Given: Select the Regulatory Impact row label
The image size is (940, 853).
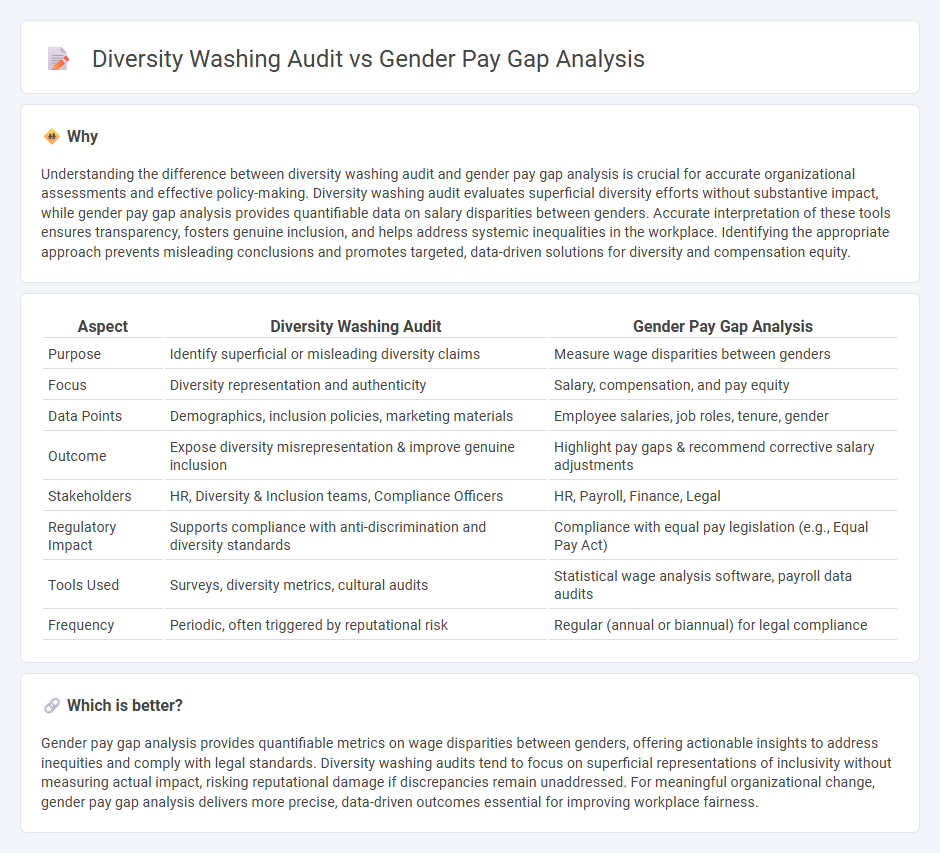Looking at the screenshot, I should tap(82, 536).
